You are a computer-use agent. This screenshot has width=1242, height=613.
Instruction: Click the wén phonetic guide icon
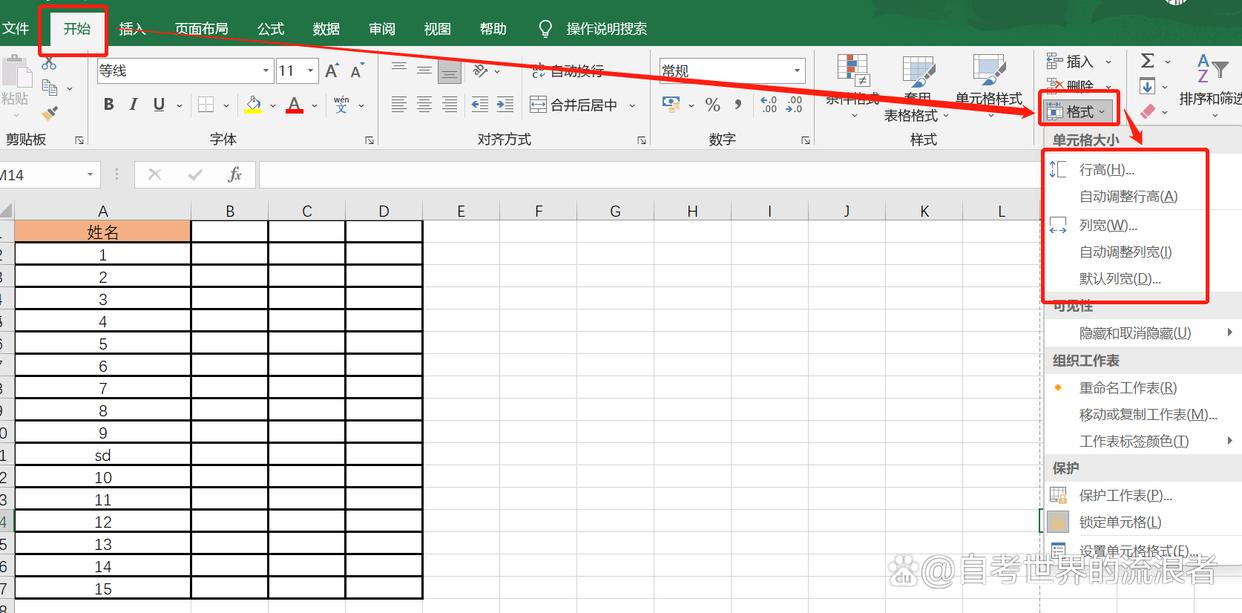342,105
